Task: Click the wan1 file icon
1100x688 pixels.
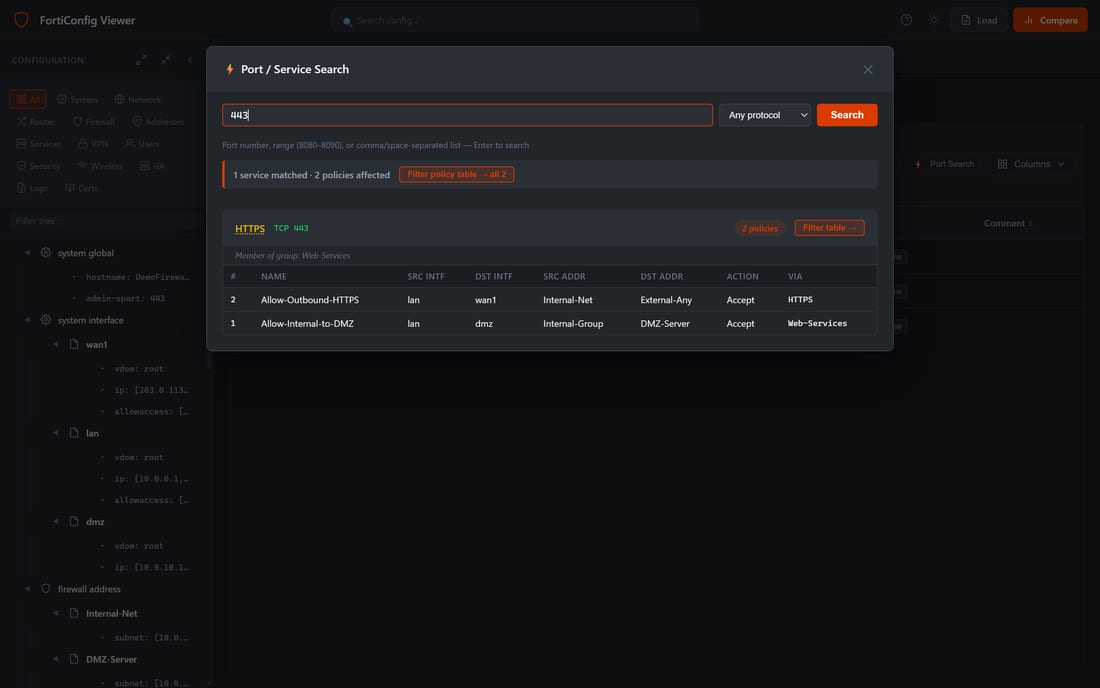Action: point(74,344)
